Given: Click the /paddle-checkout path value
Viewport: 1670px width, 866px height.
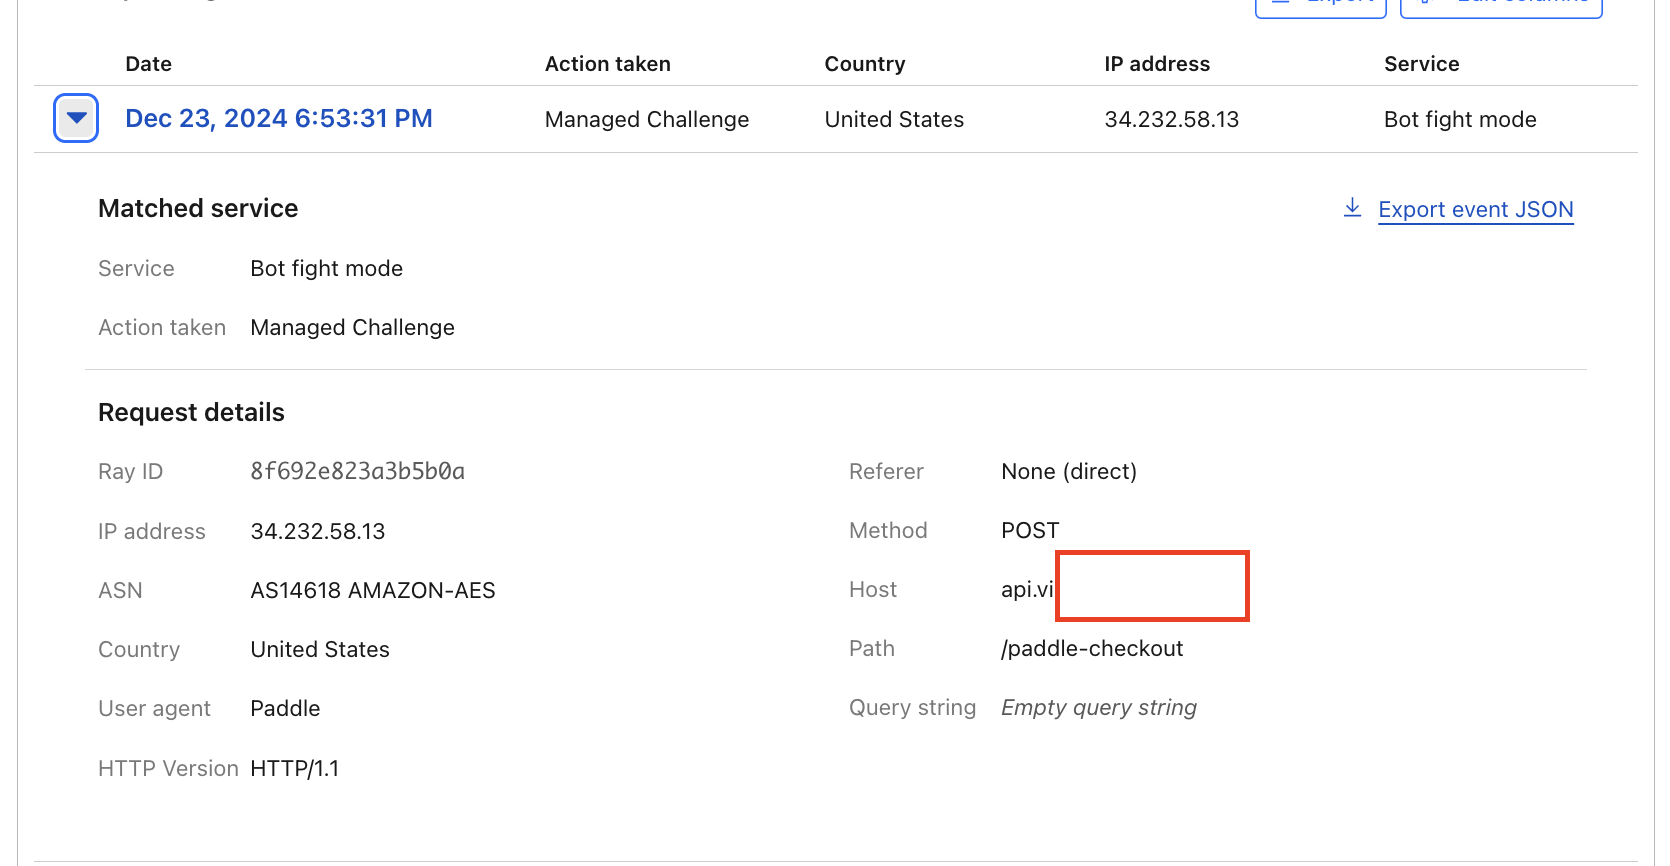Looking at the screenshot, I should [x=1091, y=648].
